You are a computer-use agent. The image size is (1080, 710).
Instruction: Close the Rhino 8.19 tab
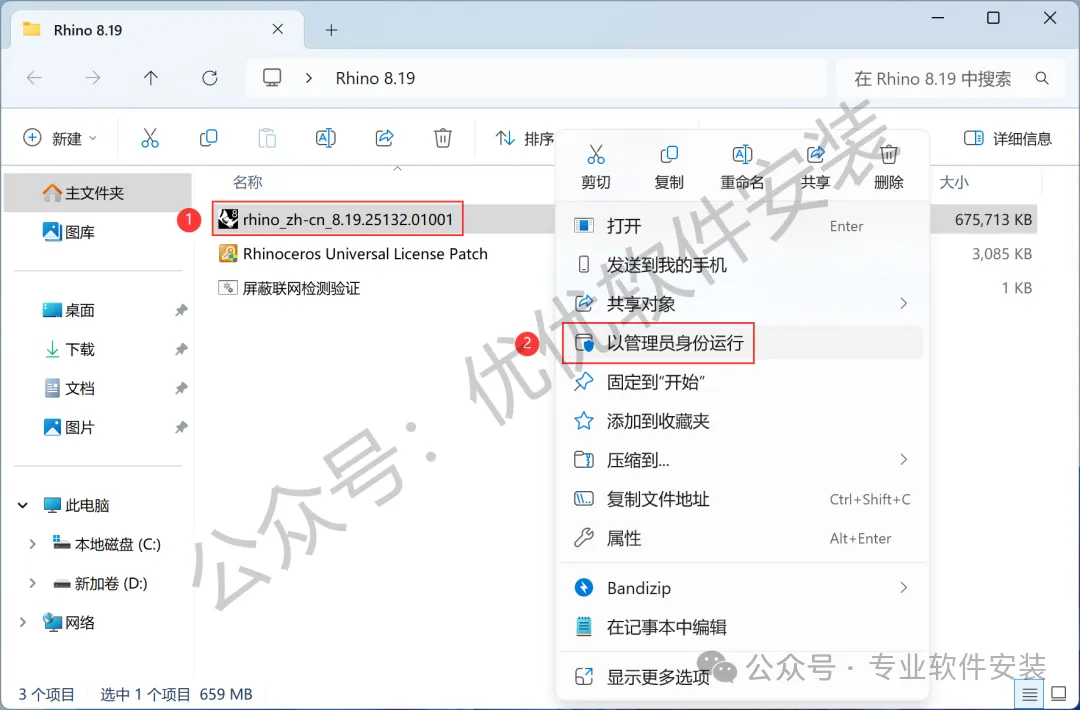point(278,30)
